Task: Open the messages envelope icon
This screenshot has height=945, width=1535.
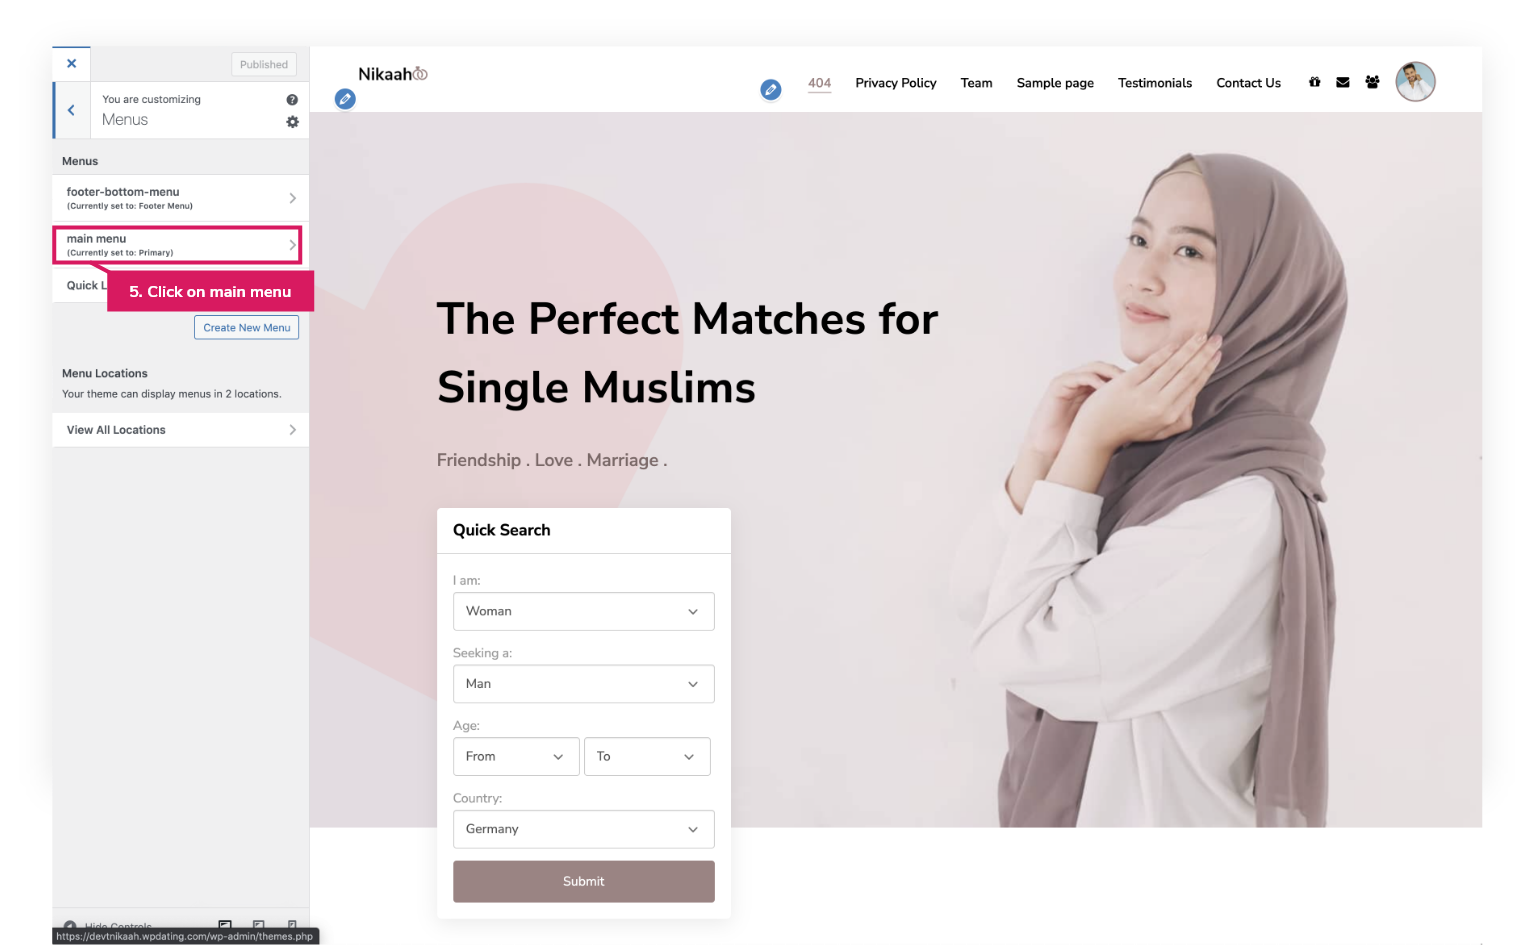Action: click(x=1343, y=82)
